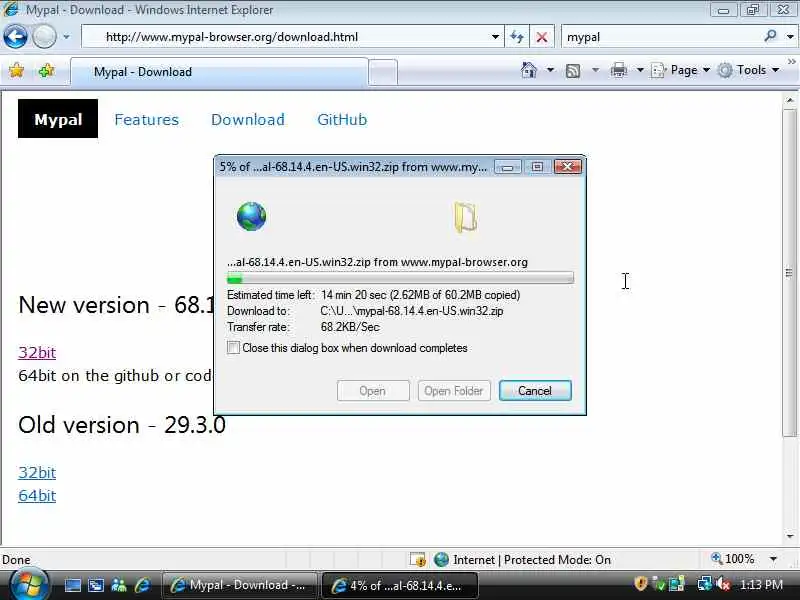
Task: Cancel the download in the dialog
Action: [535, 391]
